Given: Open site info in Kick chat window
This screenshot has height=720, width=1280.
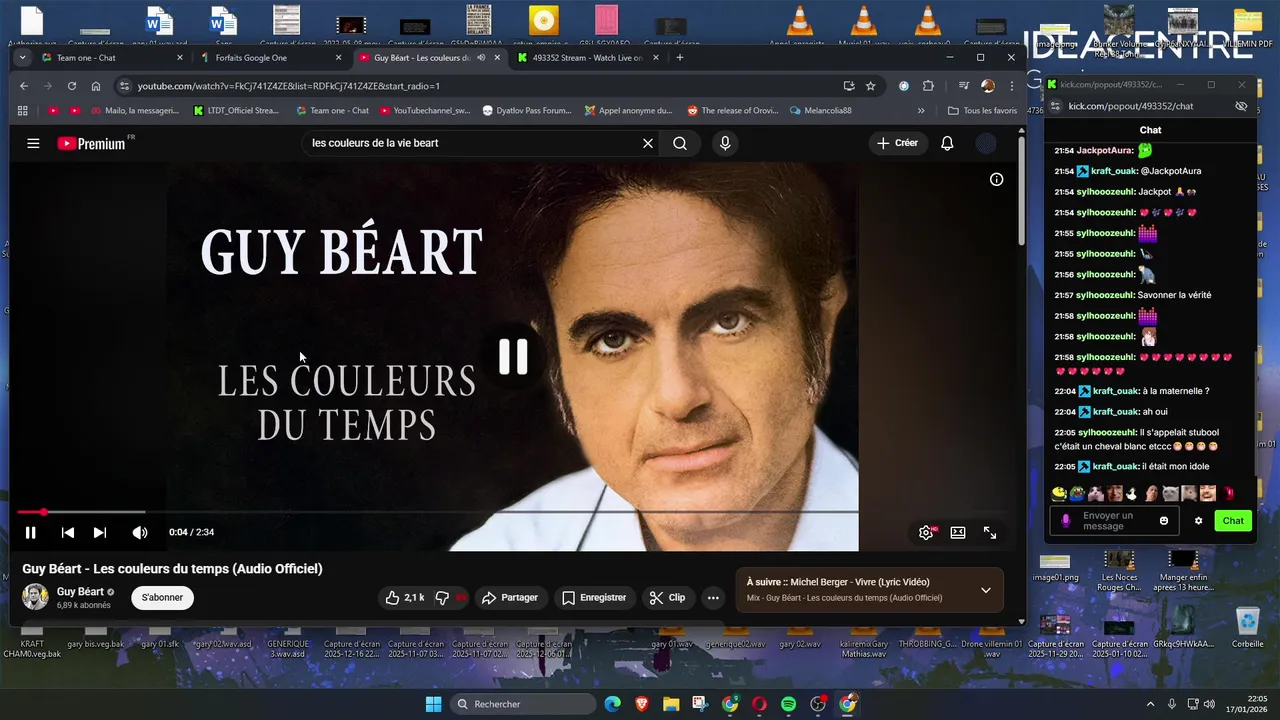Looking at the screenshot, I should (x=1054, y=106).
